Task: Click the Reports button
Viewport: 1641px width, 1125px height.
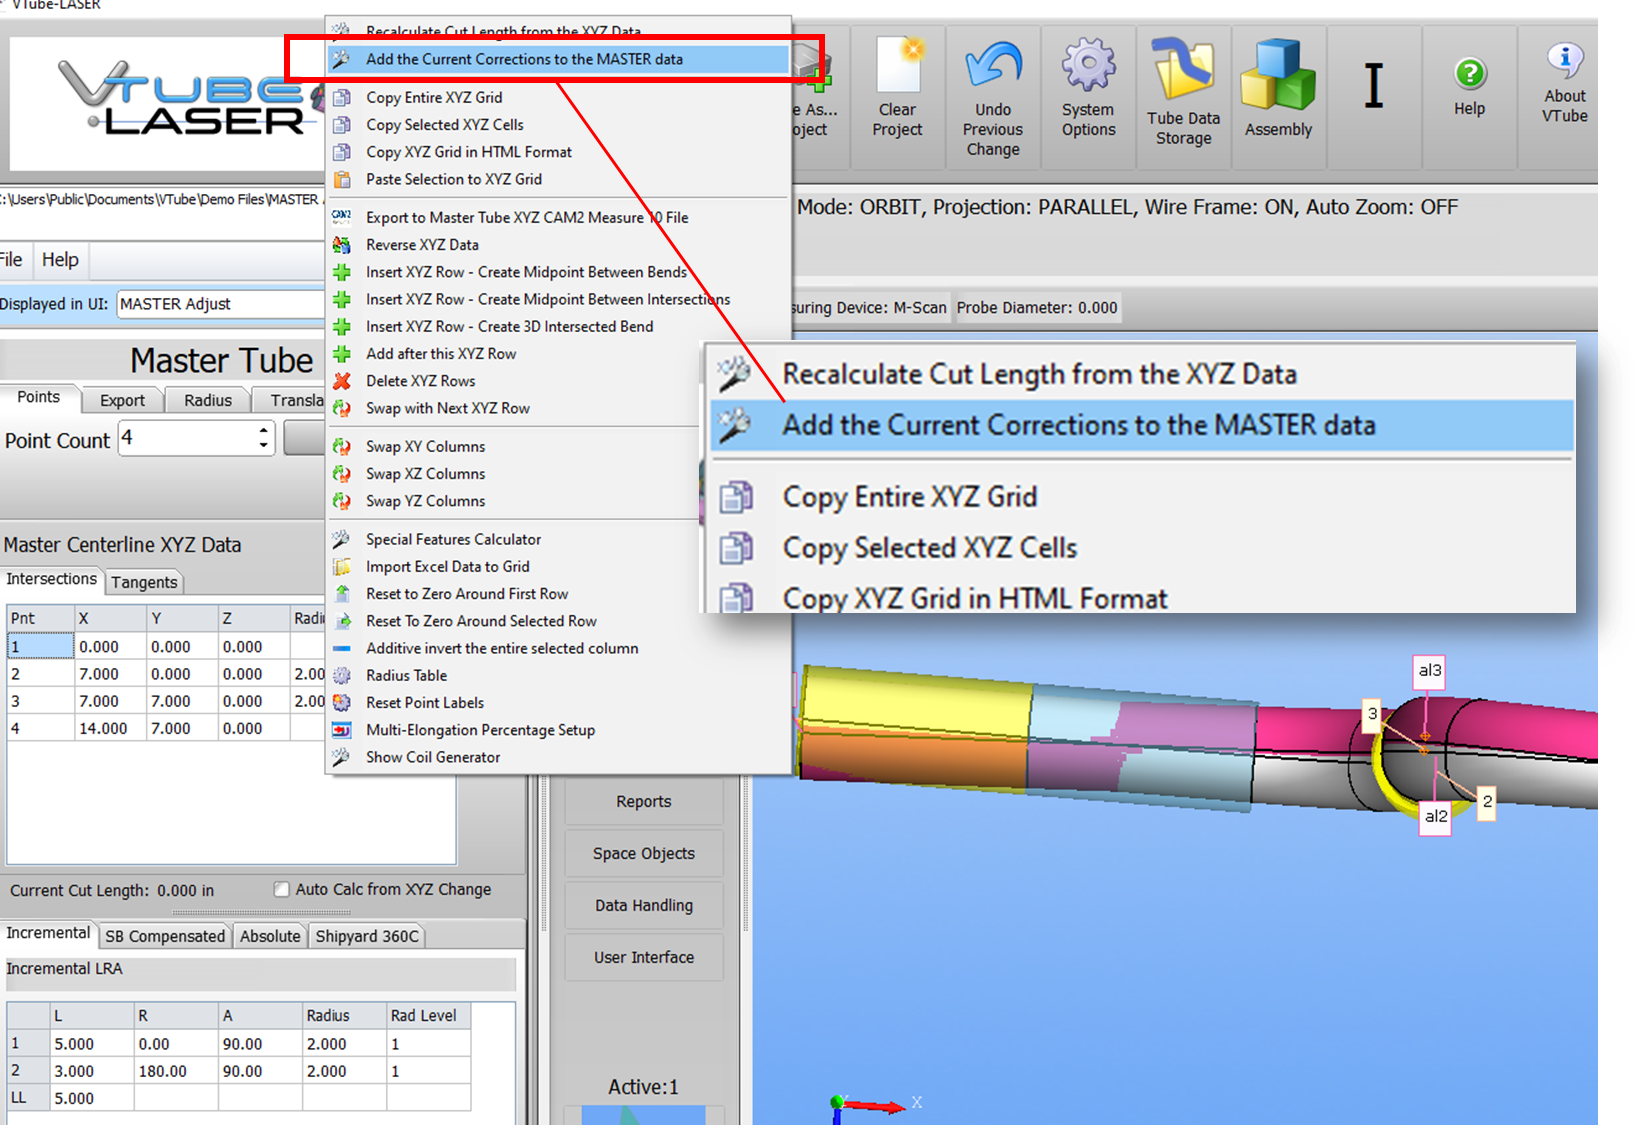Action: (644, 801)
